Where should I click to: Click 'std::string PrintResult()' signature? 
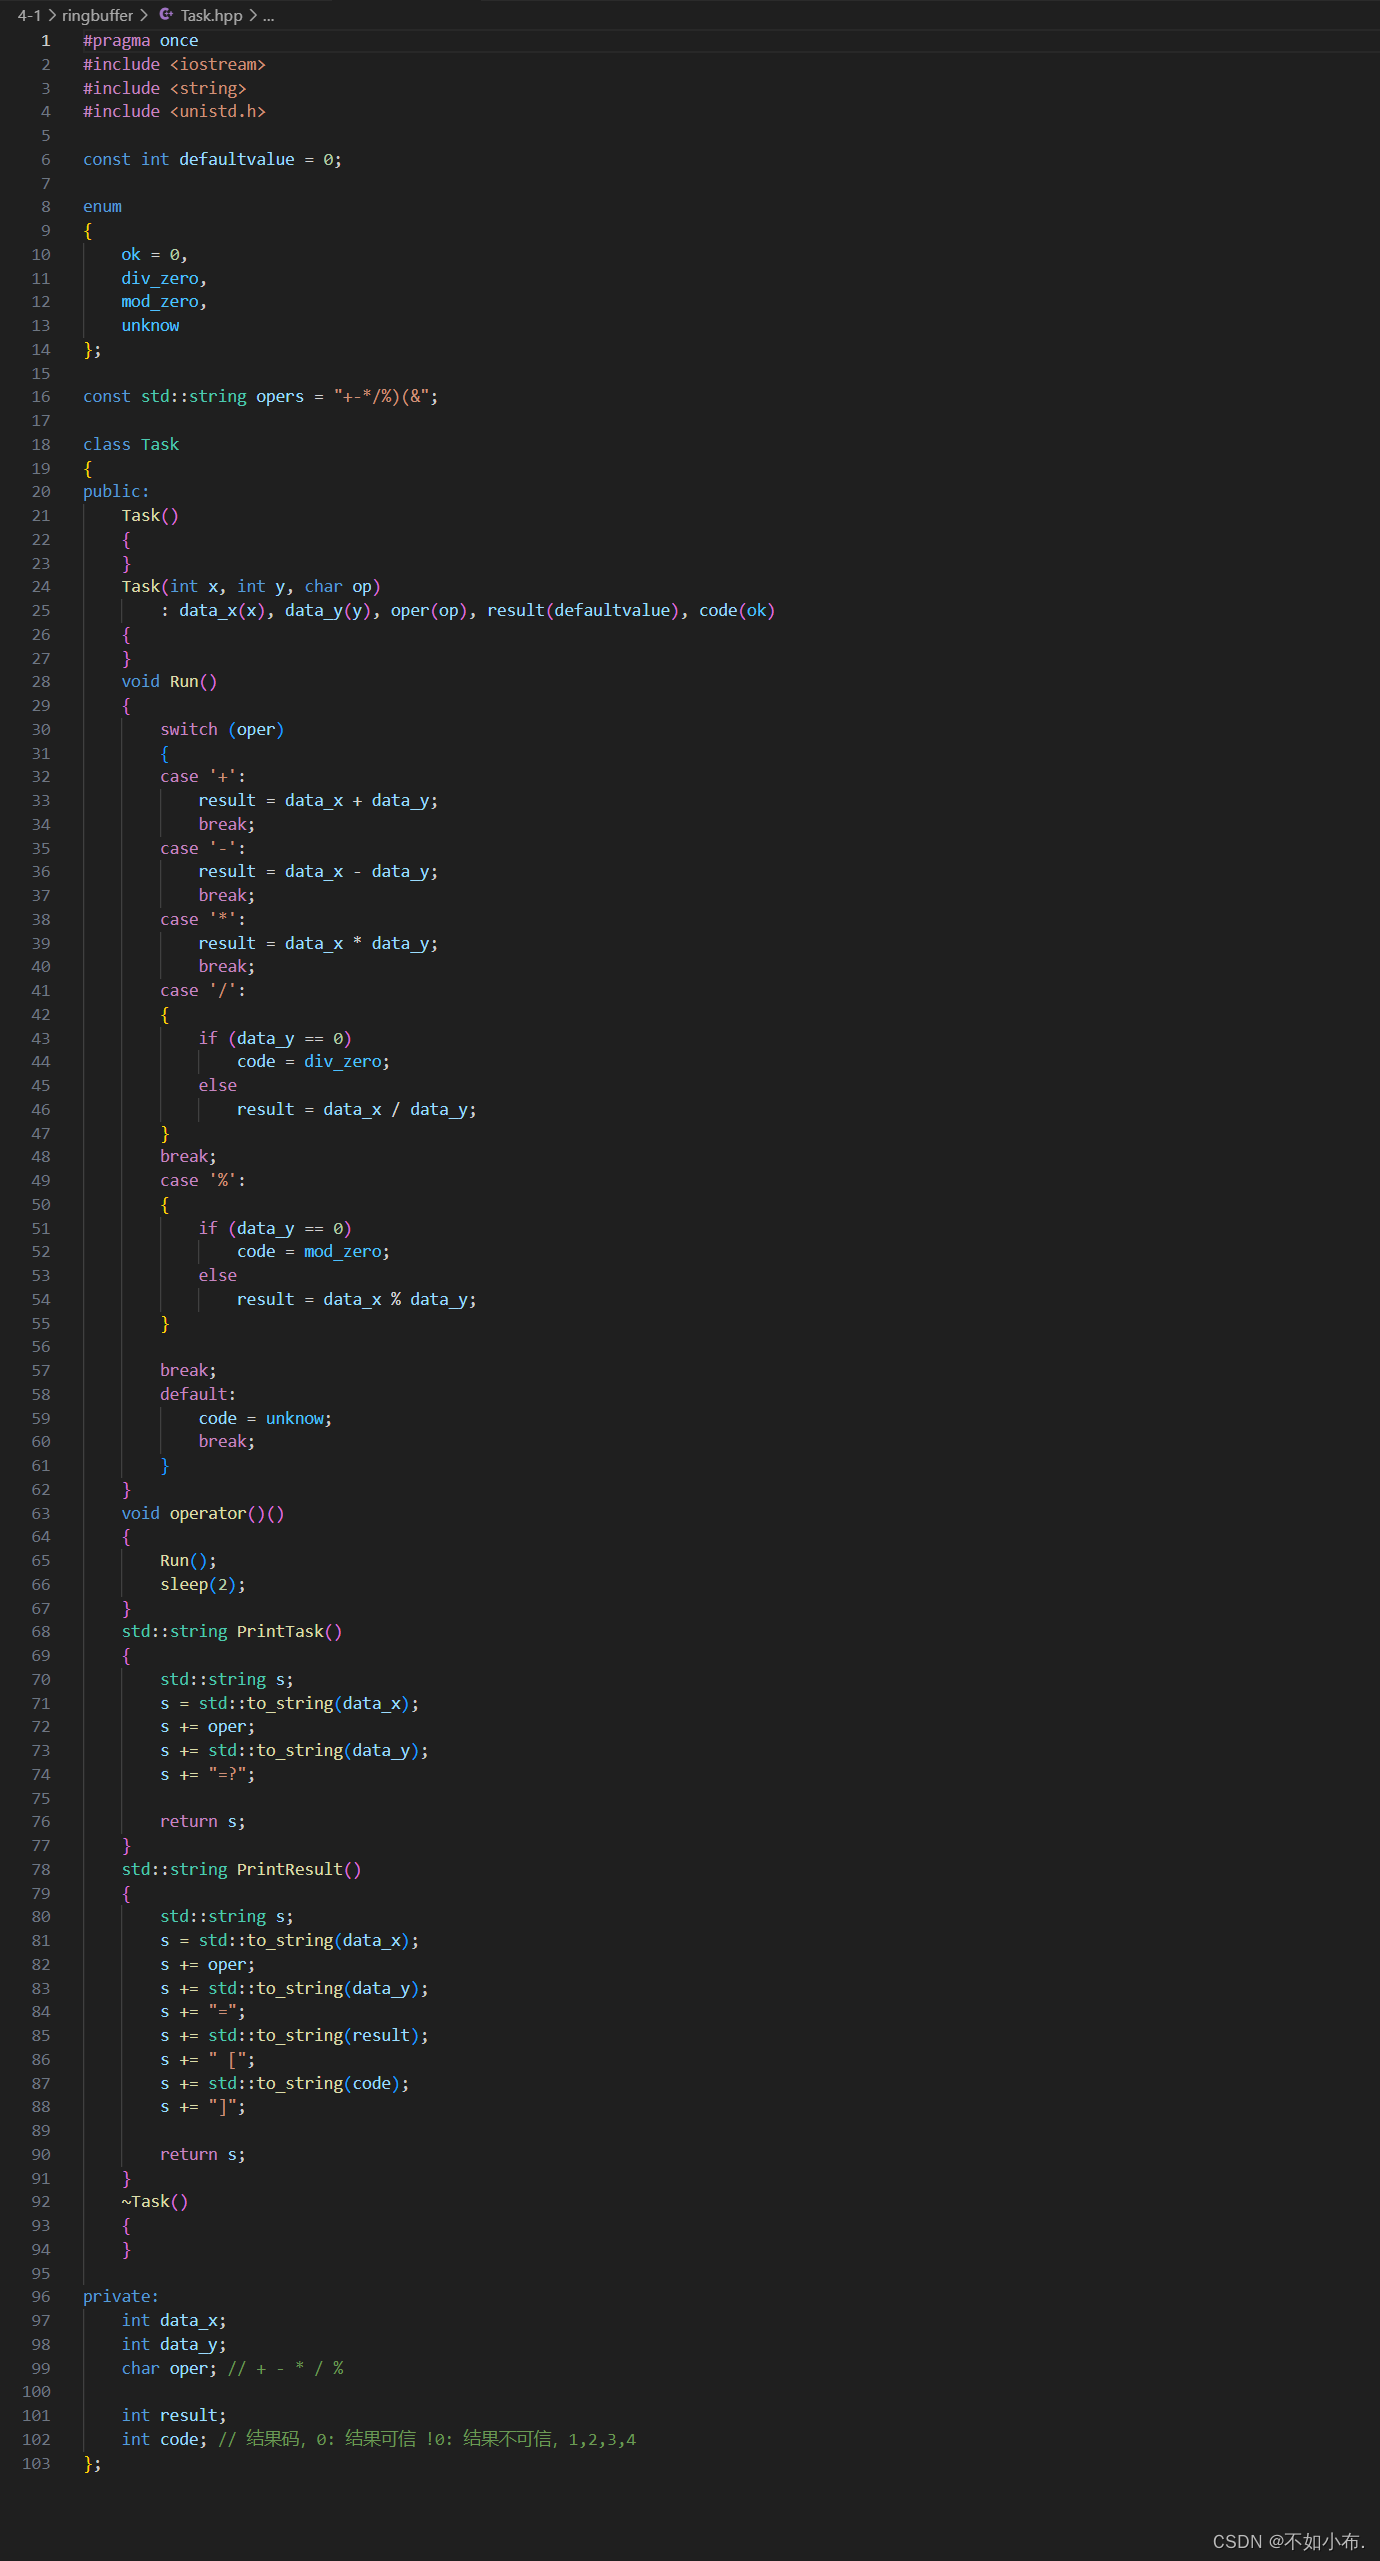(241, 1870)
